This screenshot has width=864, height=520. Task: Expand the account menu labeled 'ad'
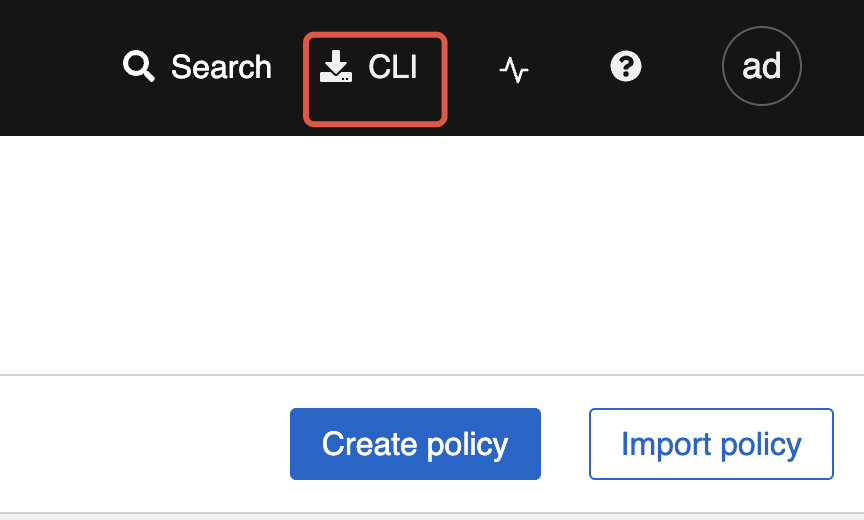click(x=761, y=66)
